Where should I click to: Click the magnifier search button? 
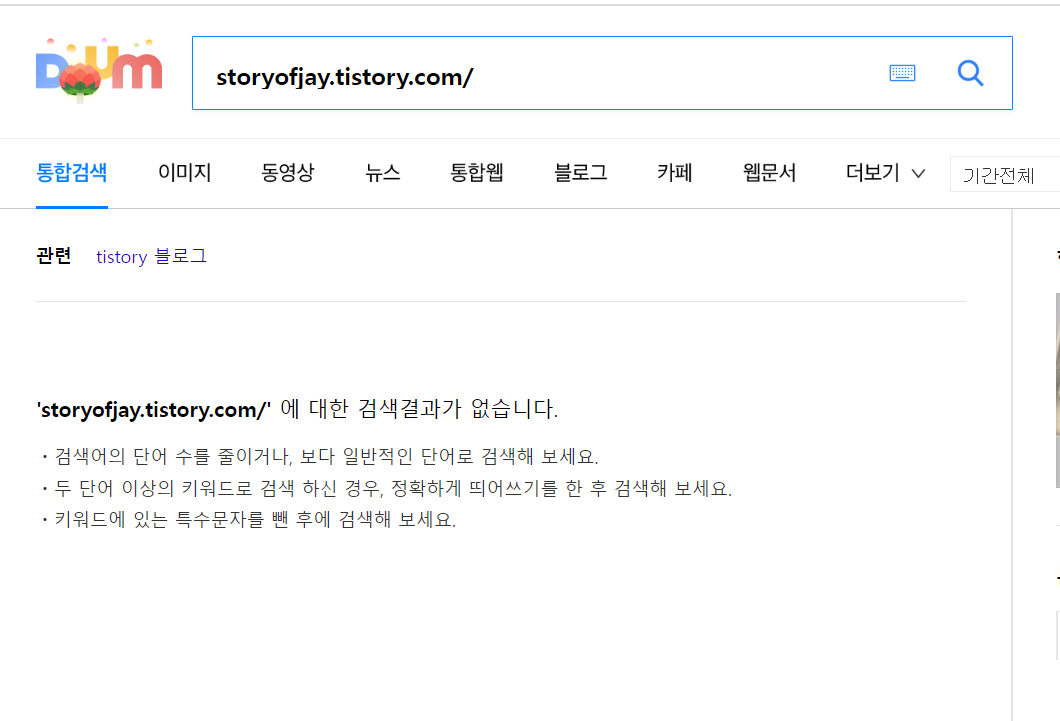coord(970,73)
